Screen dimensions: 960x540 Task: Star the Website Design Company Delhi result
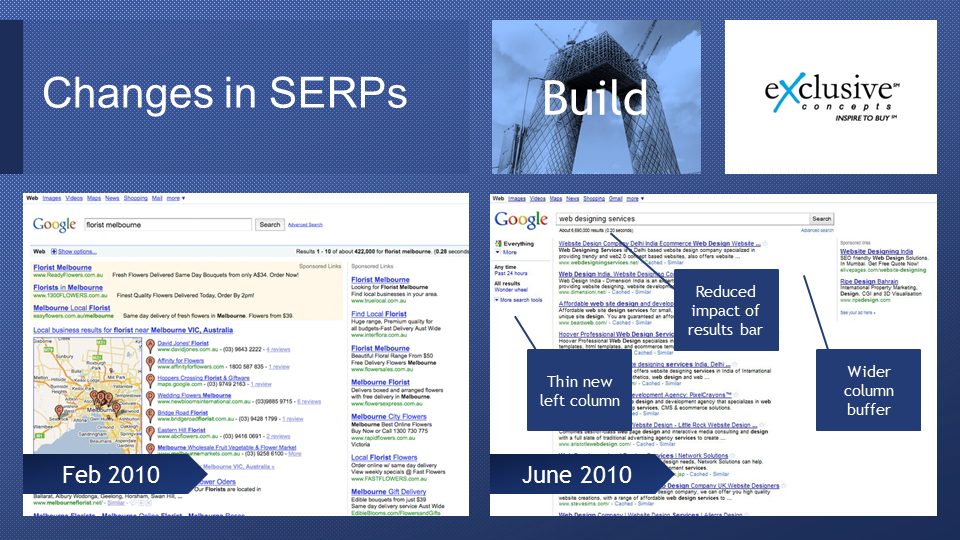765,244
